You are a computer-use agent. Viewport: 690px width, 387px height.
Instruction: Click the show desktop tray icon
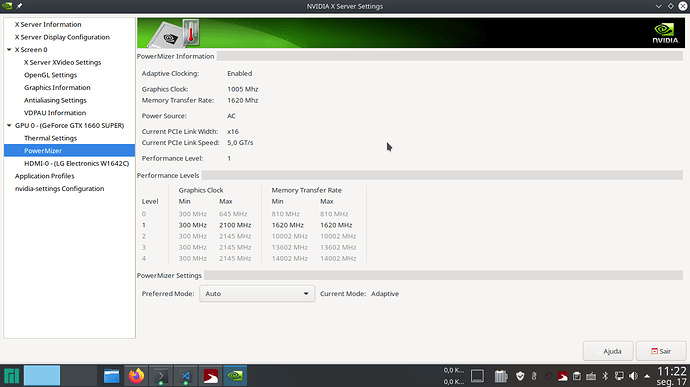pyautogui.click(x=477, y=376)
